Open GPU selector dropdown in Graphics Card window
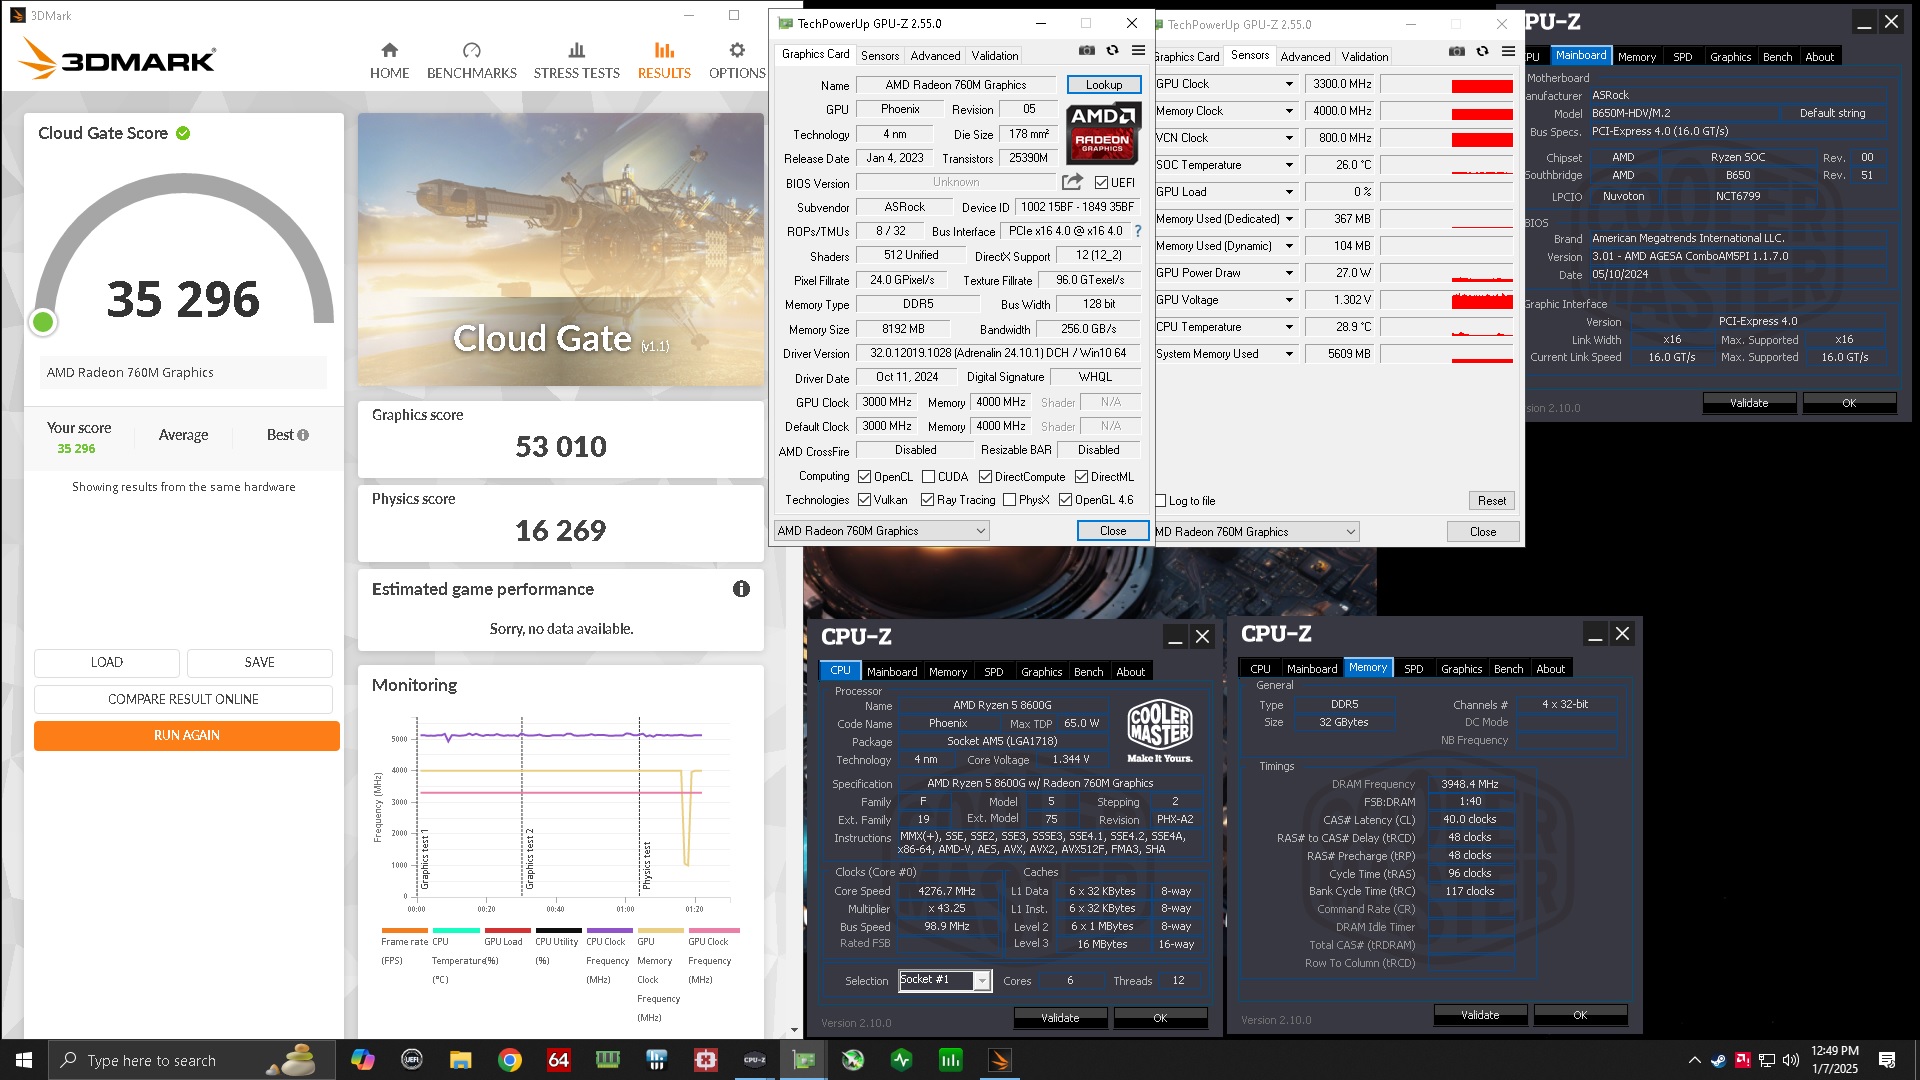The image size is (1920, 1080). point(881,531)
